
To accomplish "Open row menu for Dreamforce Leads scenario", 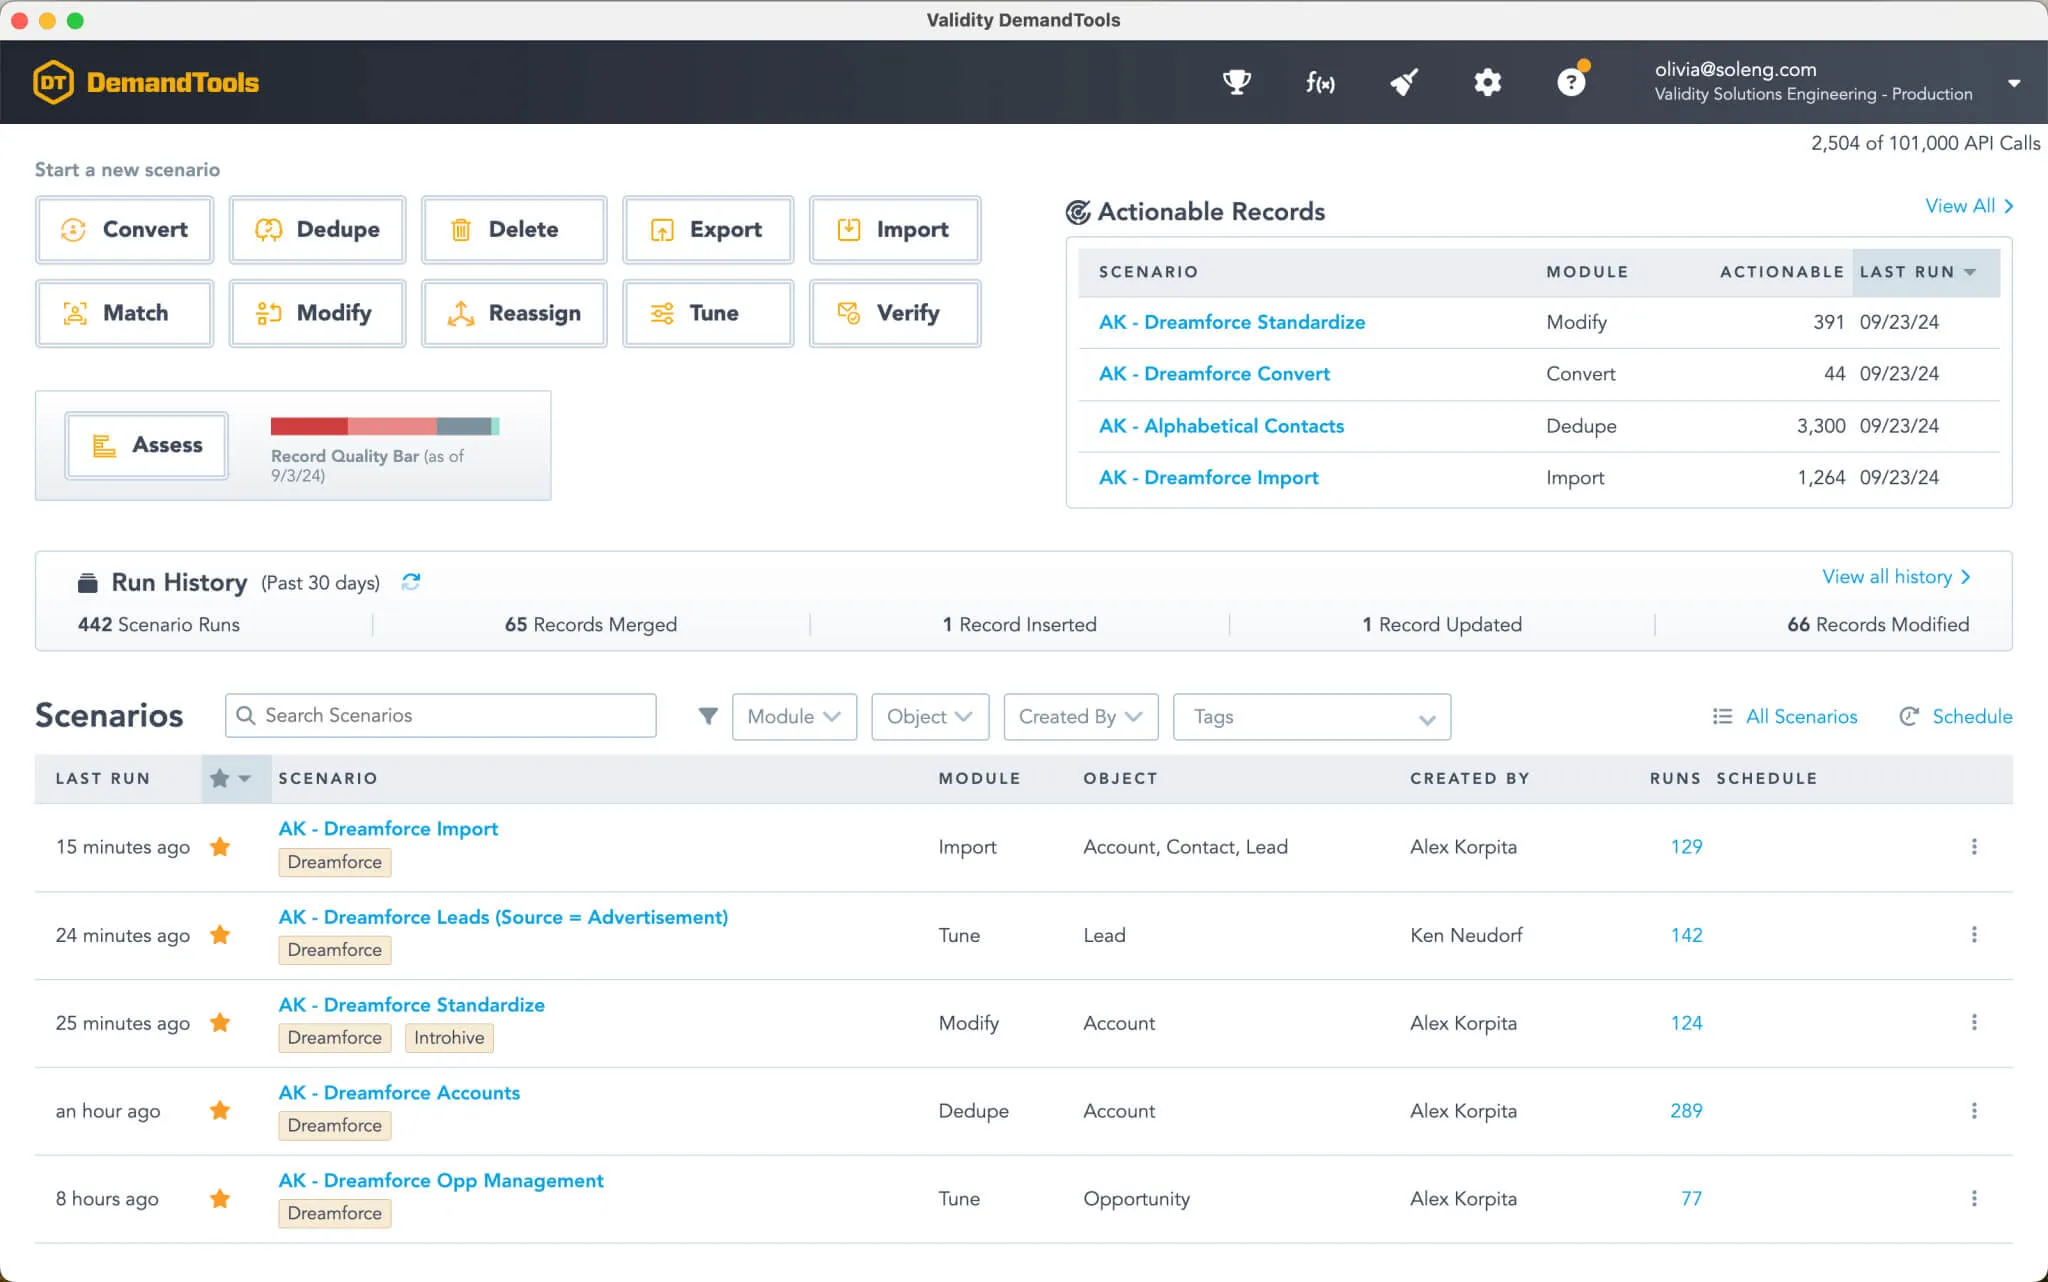I will click(1973, 935).
